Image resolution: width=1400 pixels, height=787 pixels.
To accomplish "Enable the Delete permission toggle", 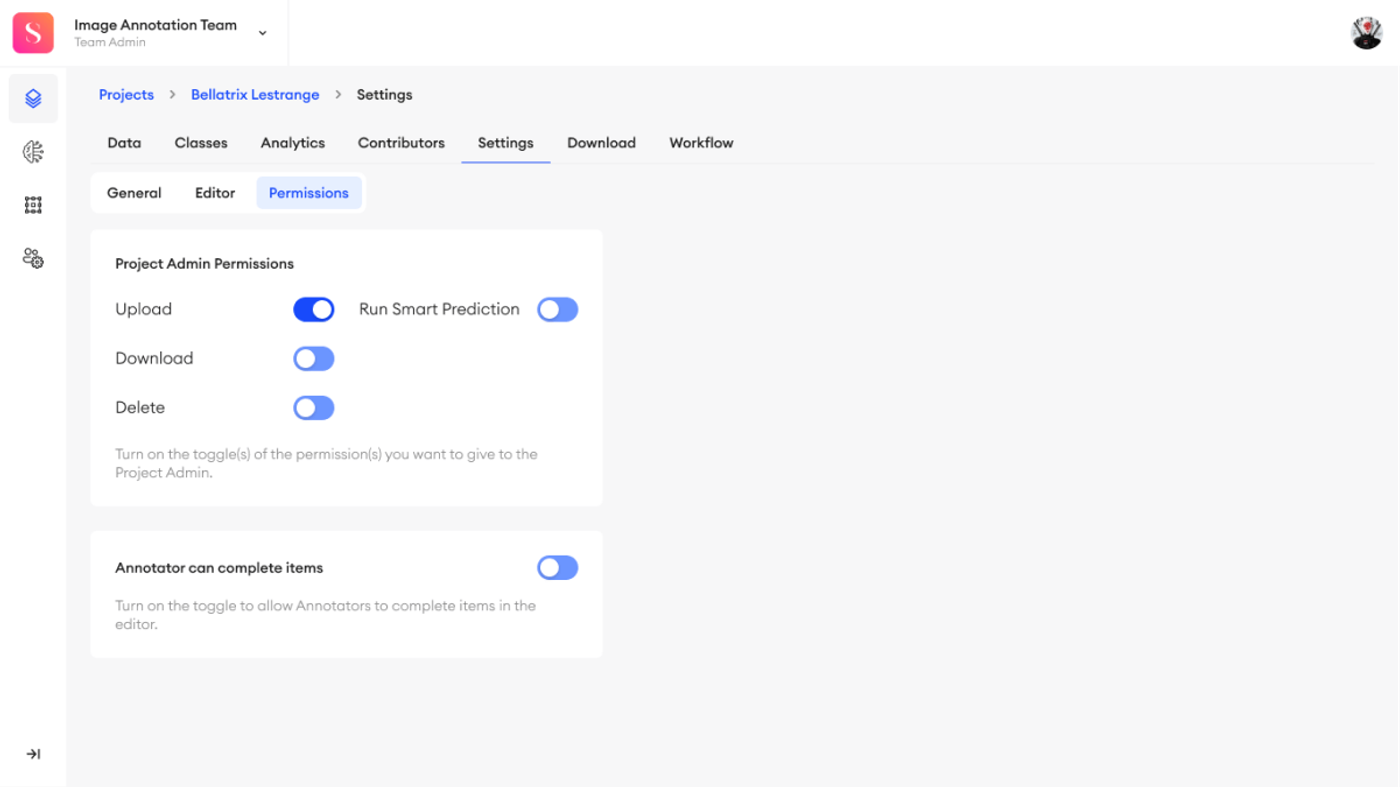I will [314, 408].
